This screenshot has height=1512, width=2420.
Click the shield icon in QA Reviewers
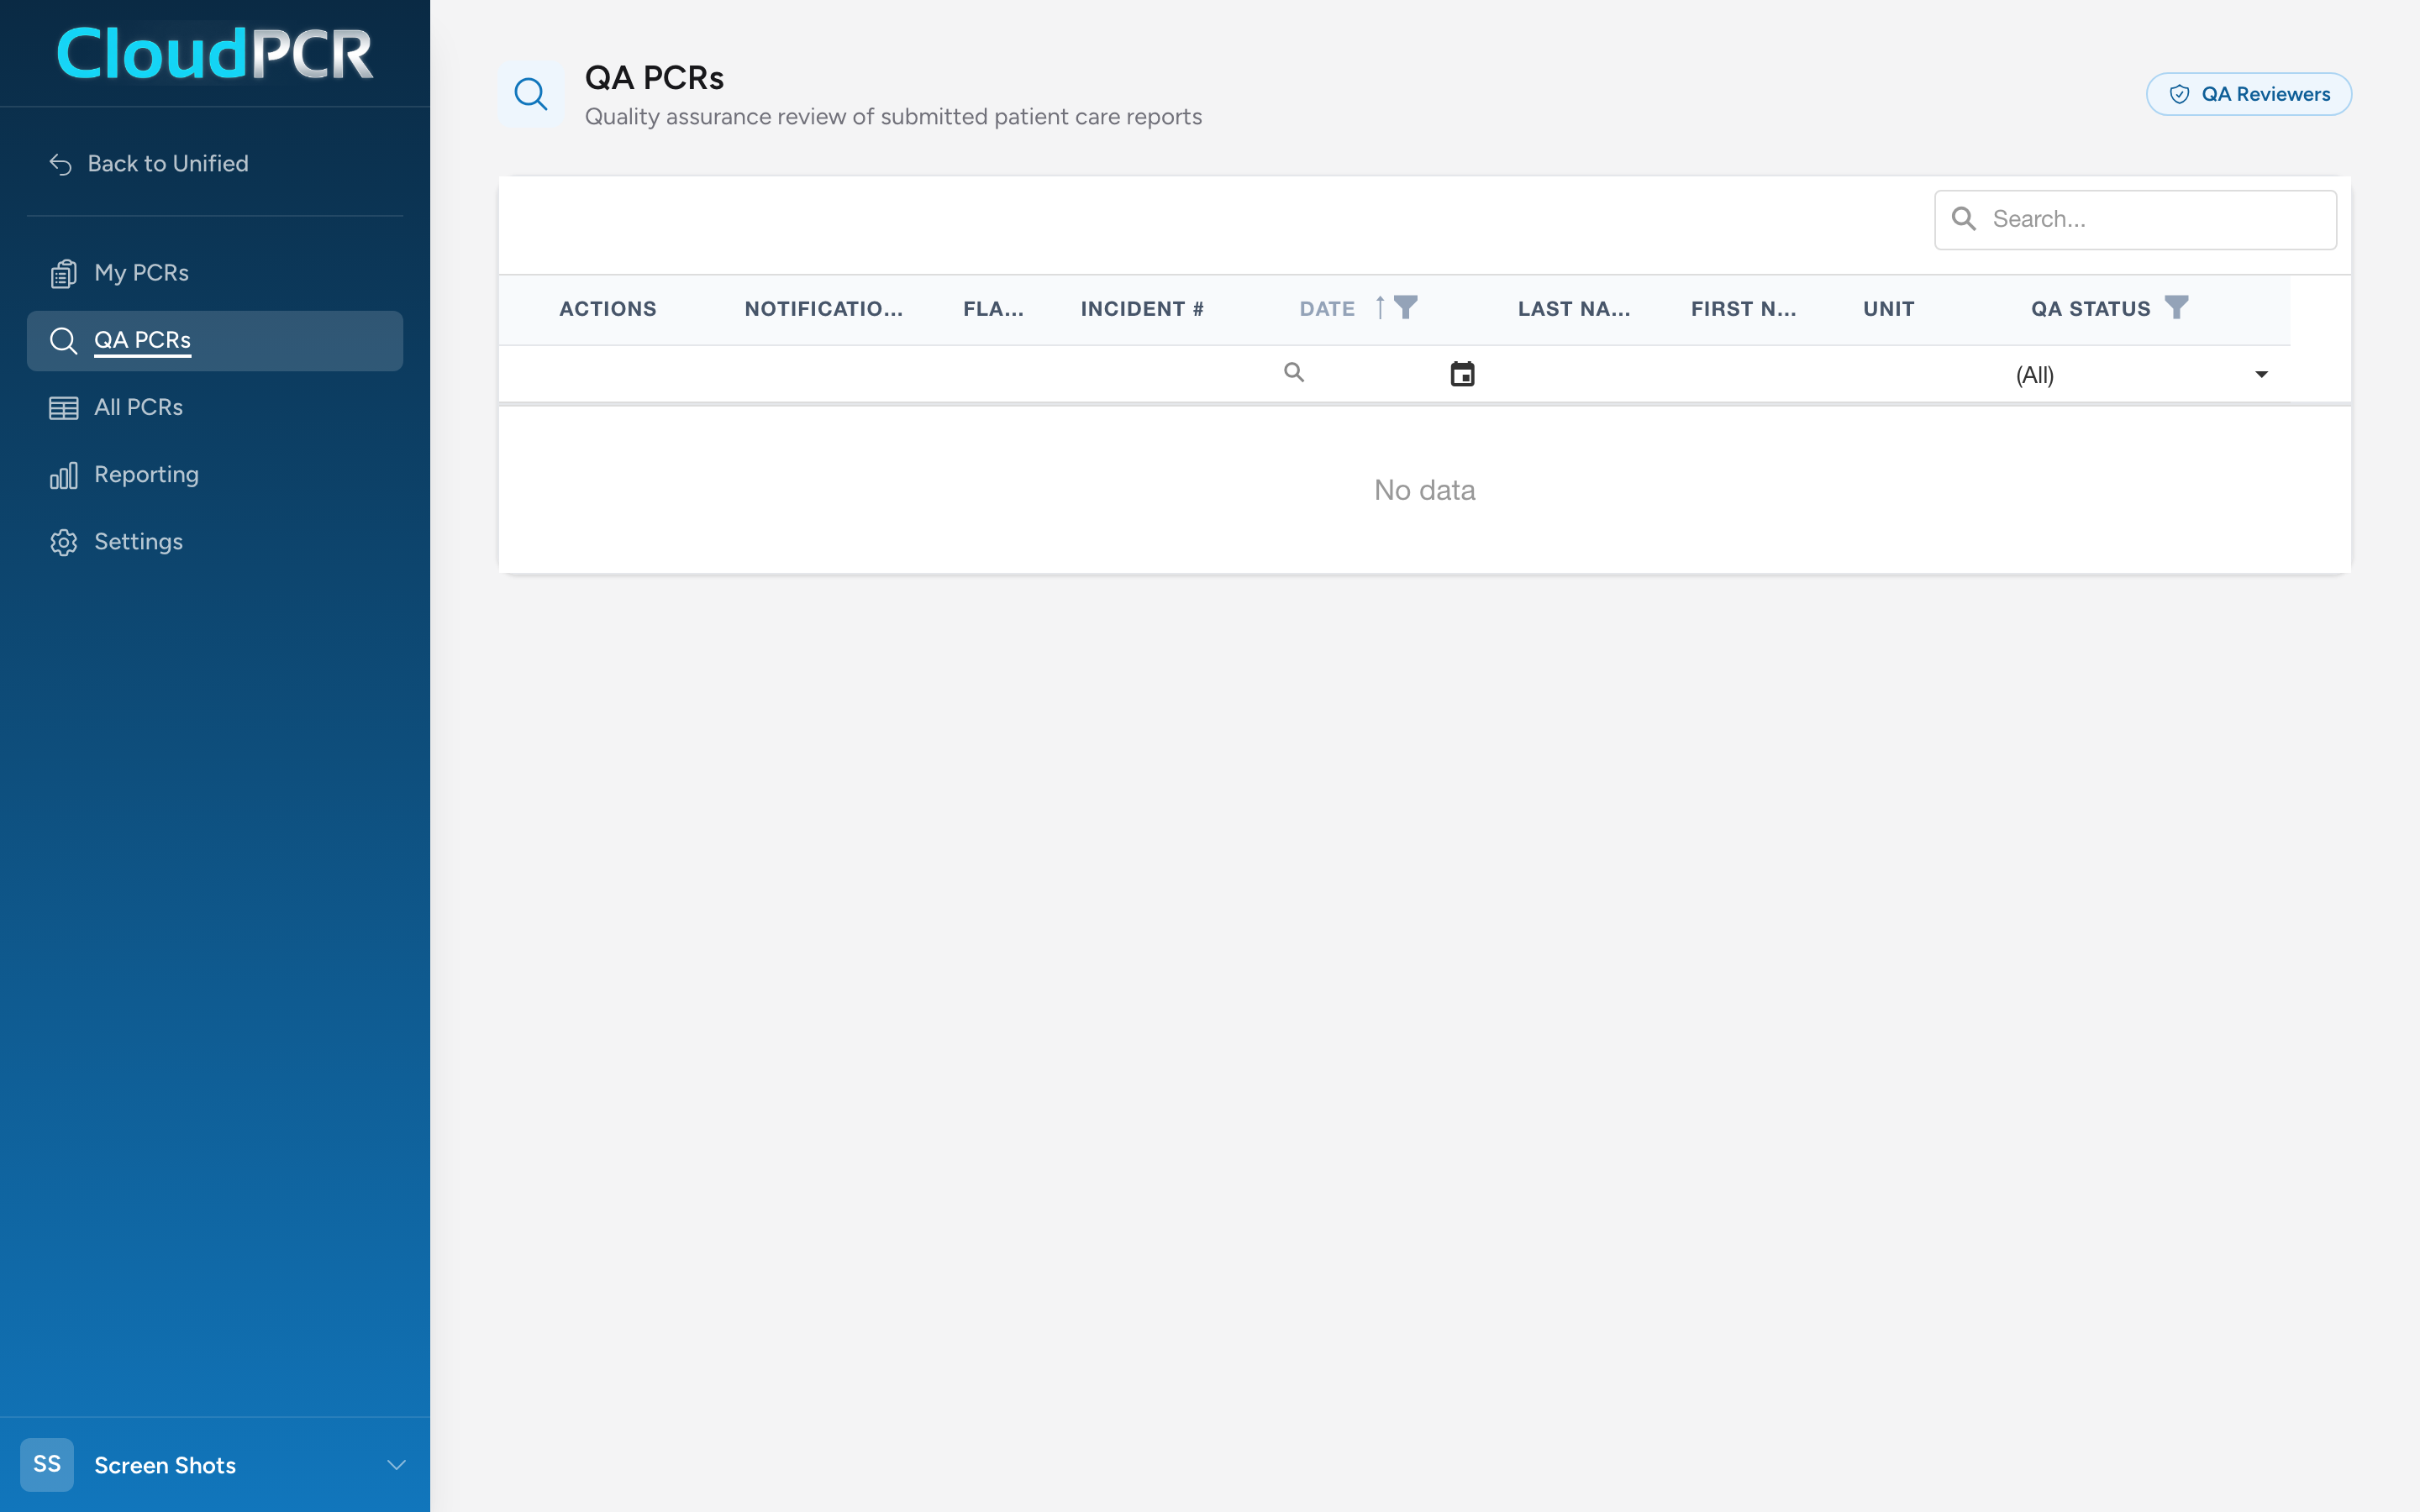[x=2179, y=94]
